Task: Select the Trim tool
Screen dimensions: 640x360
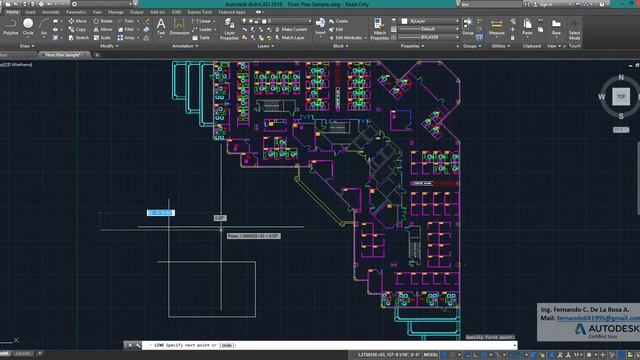Action: (126, 21)
